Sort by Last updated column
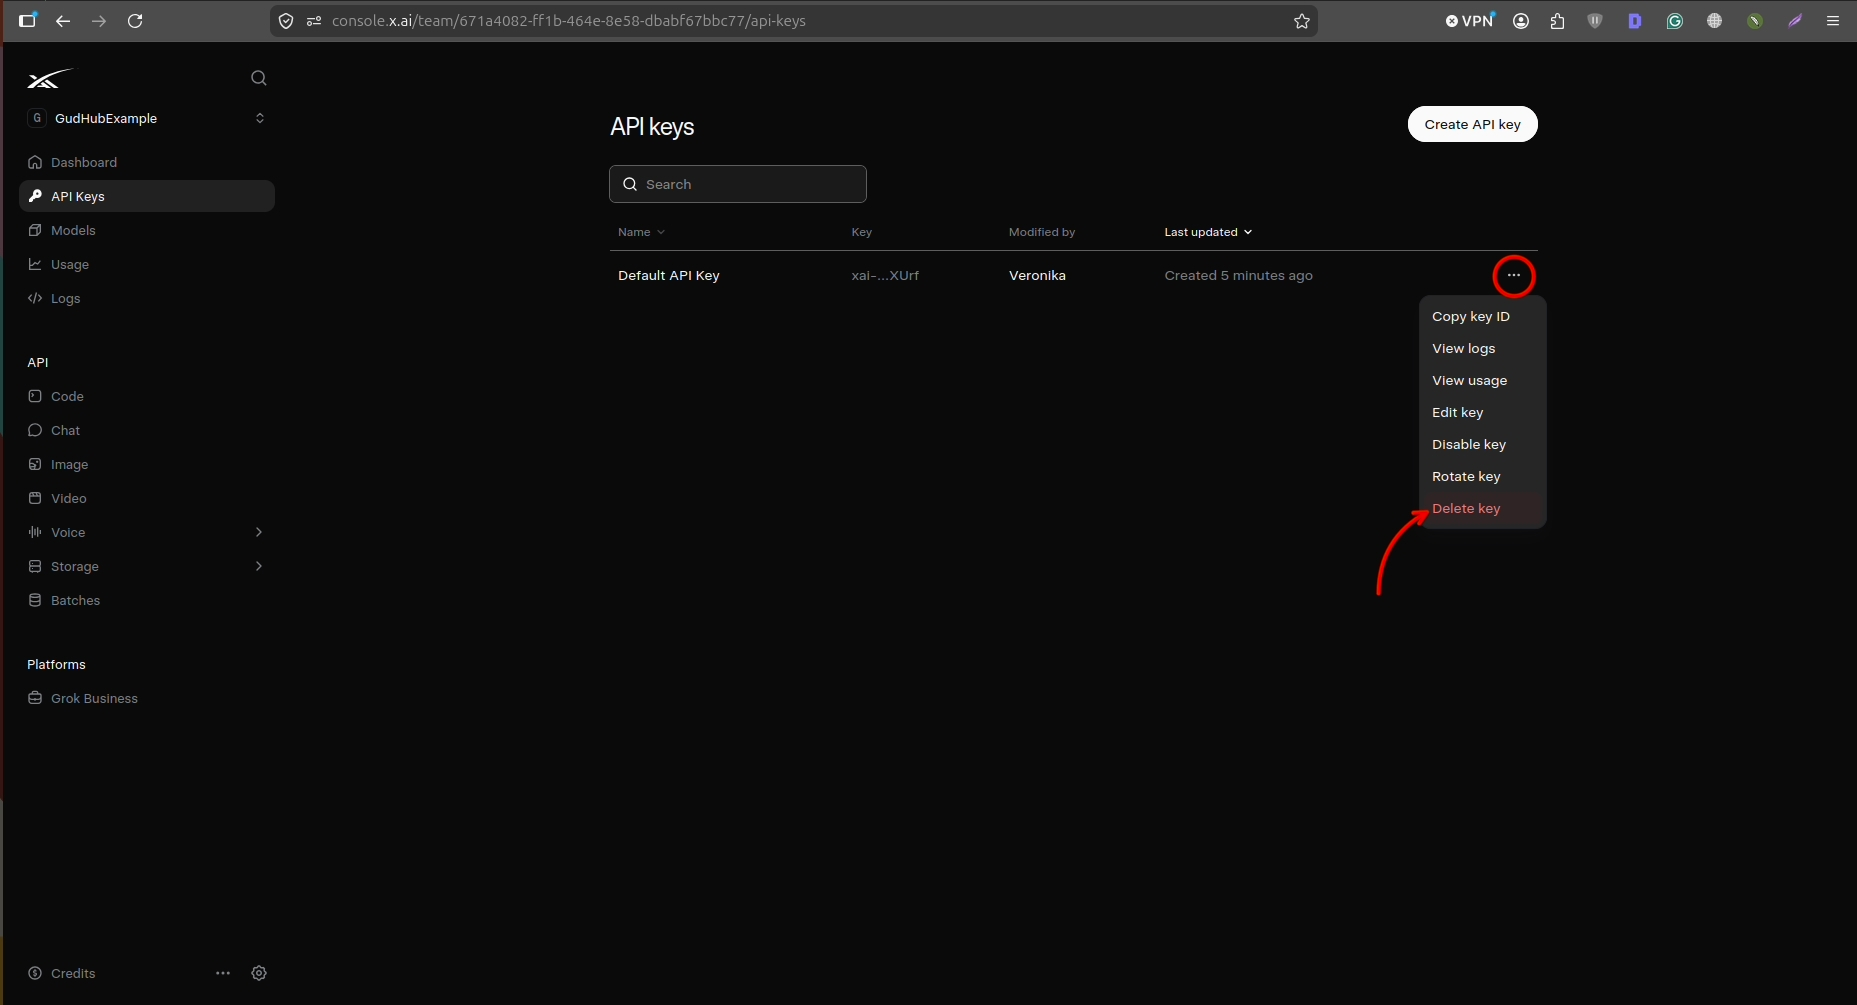1857x1005 pixels. click(x=1208, y=232)
